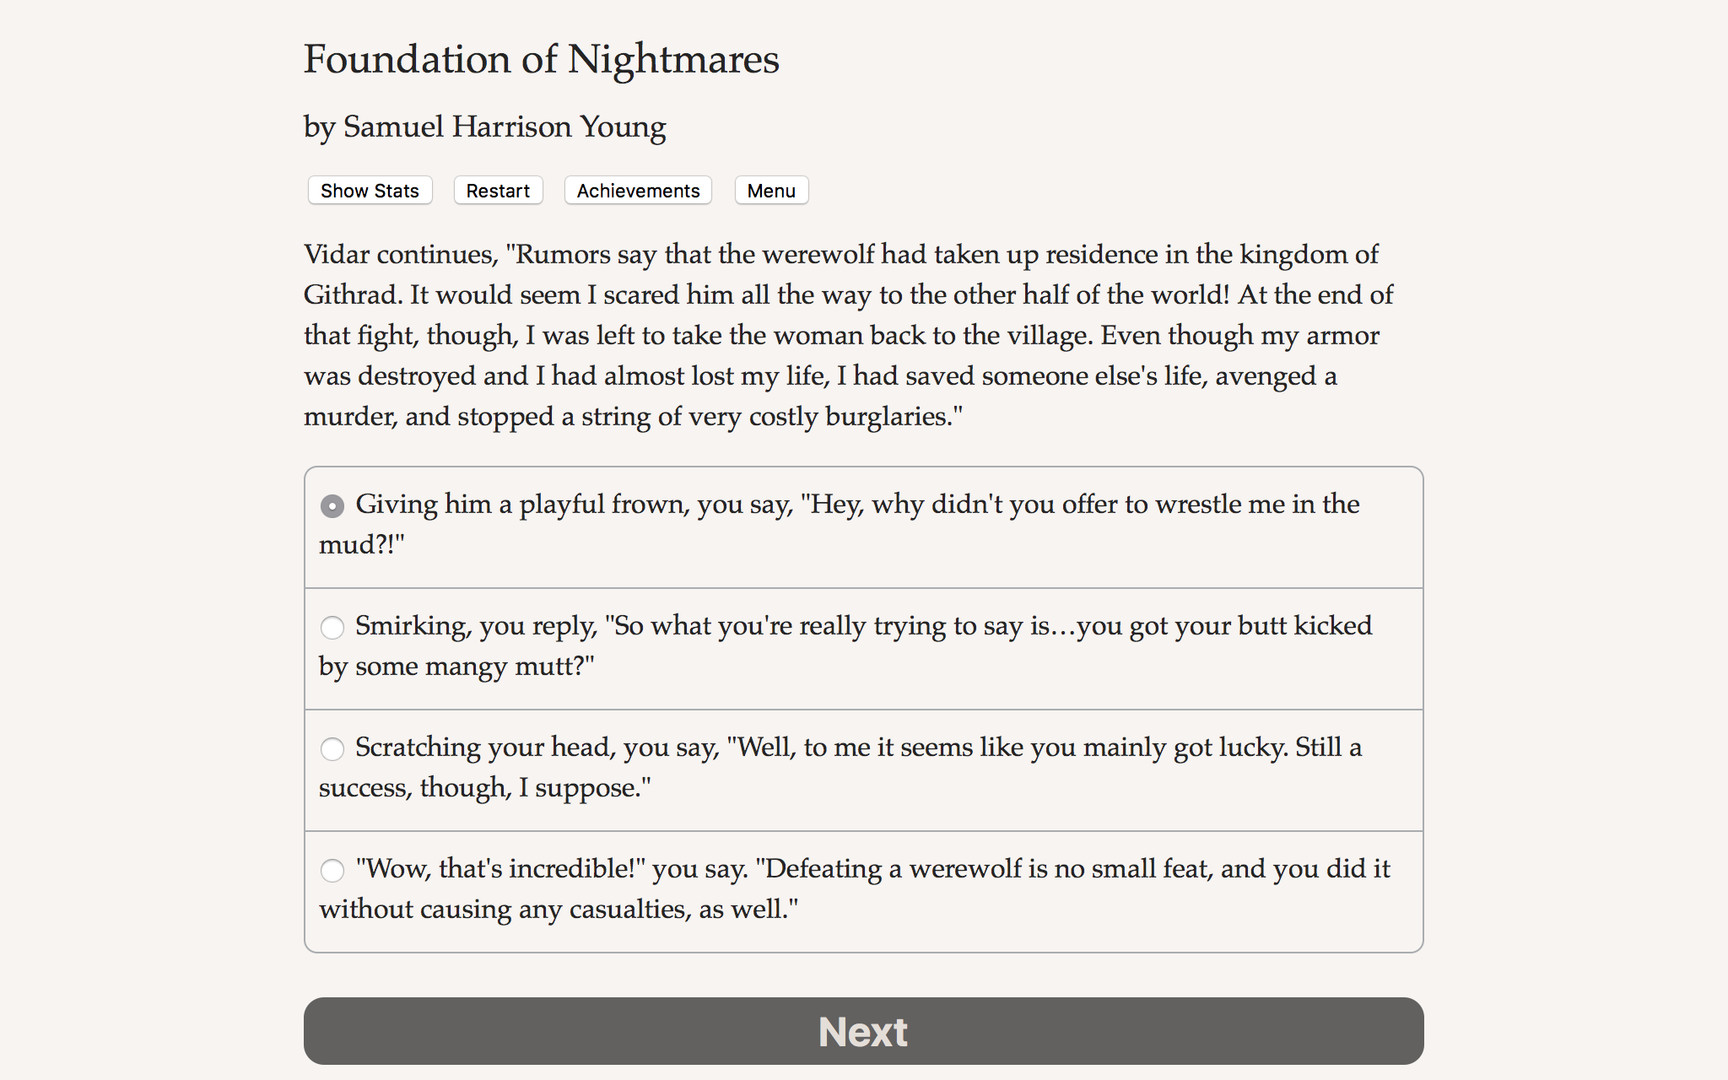The width and height of the screenshot is (1728, 1080).
Task: Mark the praise option's radio button
Action: tap(332, 870)
